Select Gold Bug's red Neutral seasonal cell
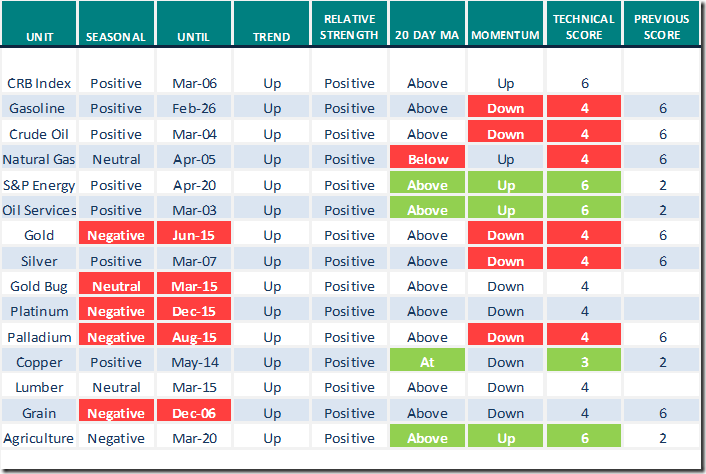This screenshot has height=474, width=706. coord(116,286)
